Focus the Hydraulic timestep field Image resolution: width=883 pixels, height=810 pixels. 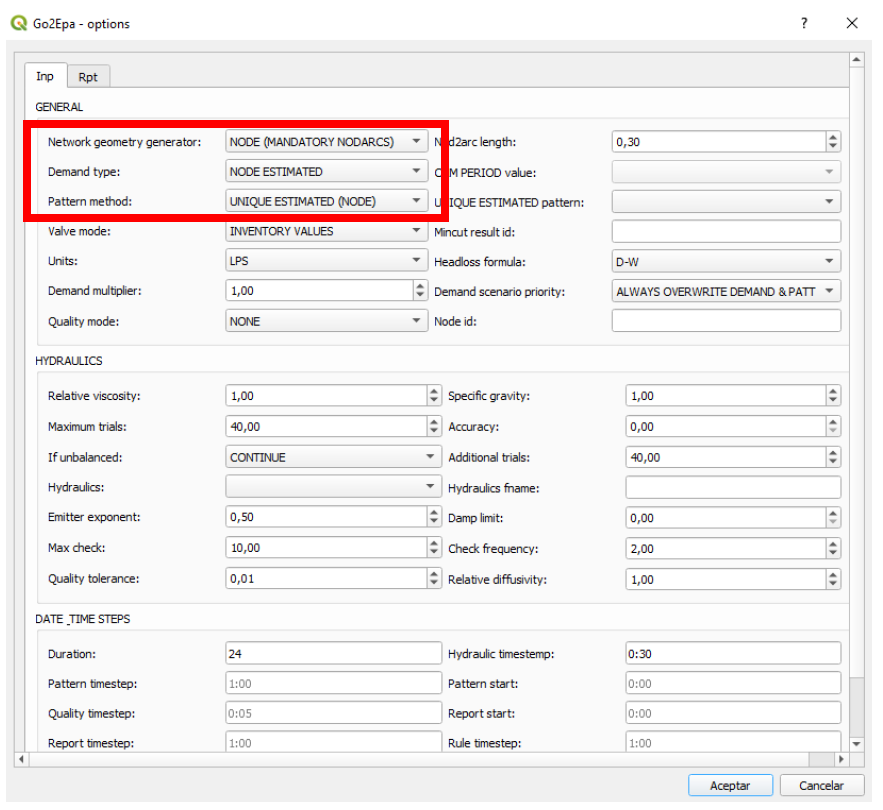tap(733, 654)
